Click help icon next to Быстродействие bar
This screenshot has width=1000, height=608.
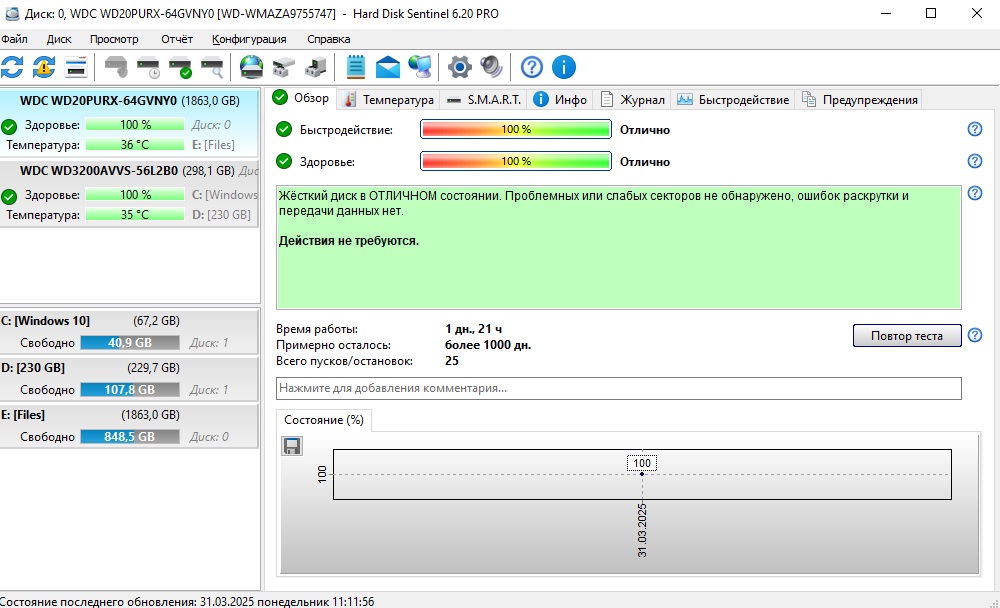point(974,129)
